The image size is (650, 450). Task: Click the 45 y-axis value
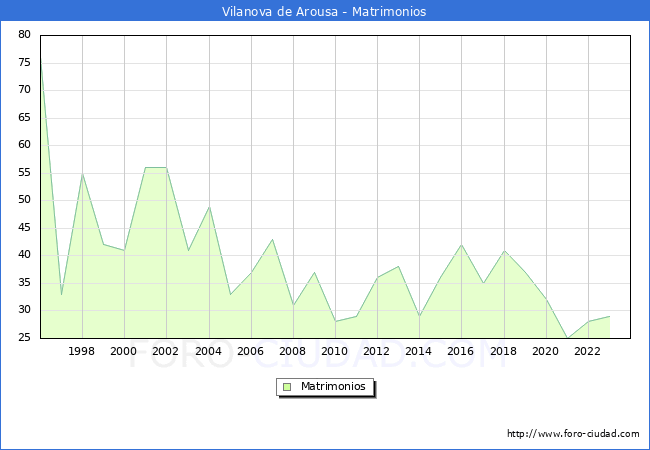tap(24, 227)
